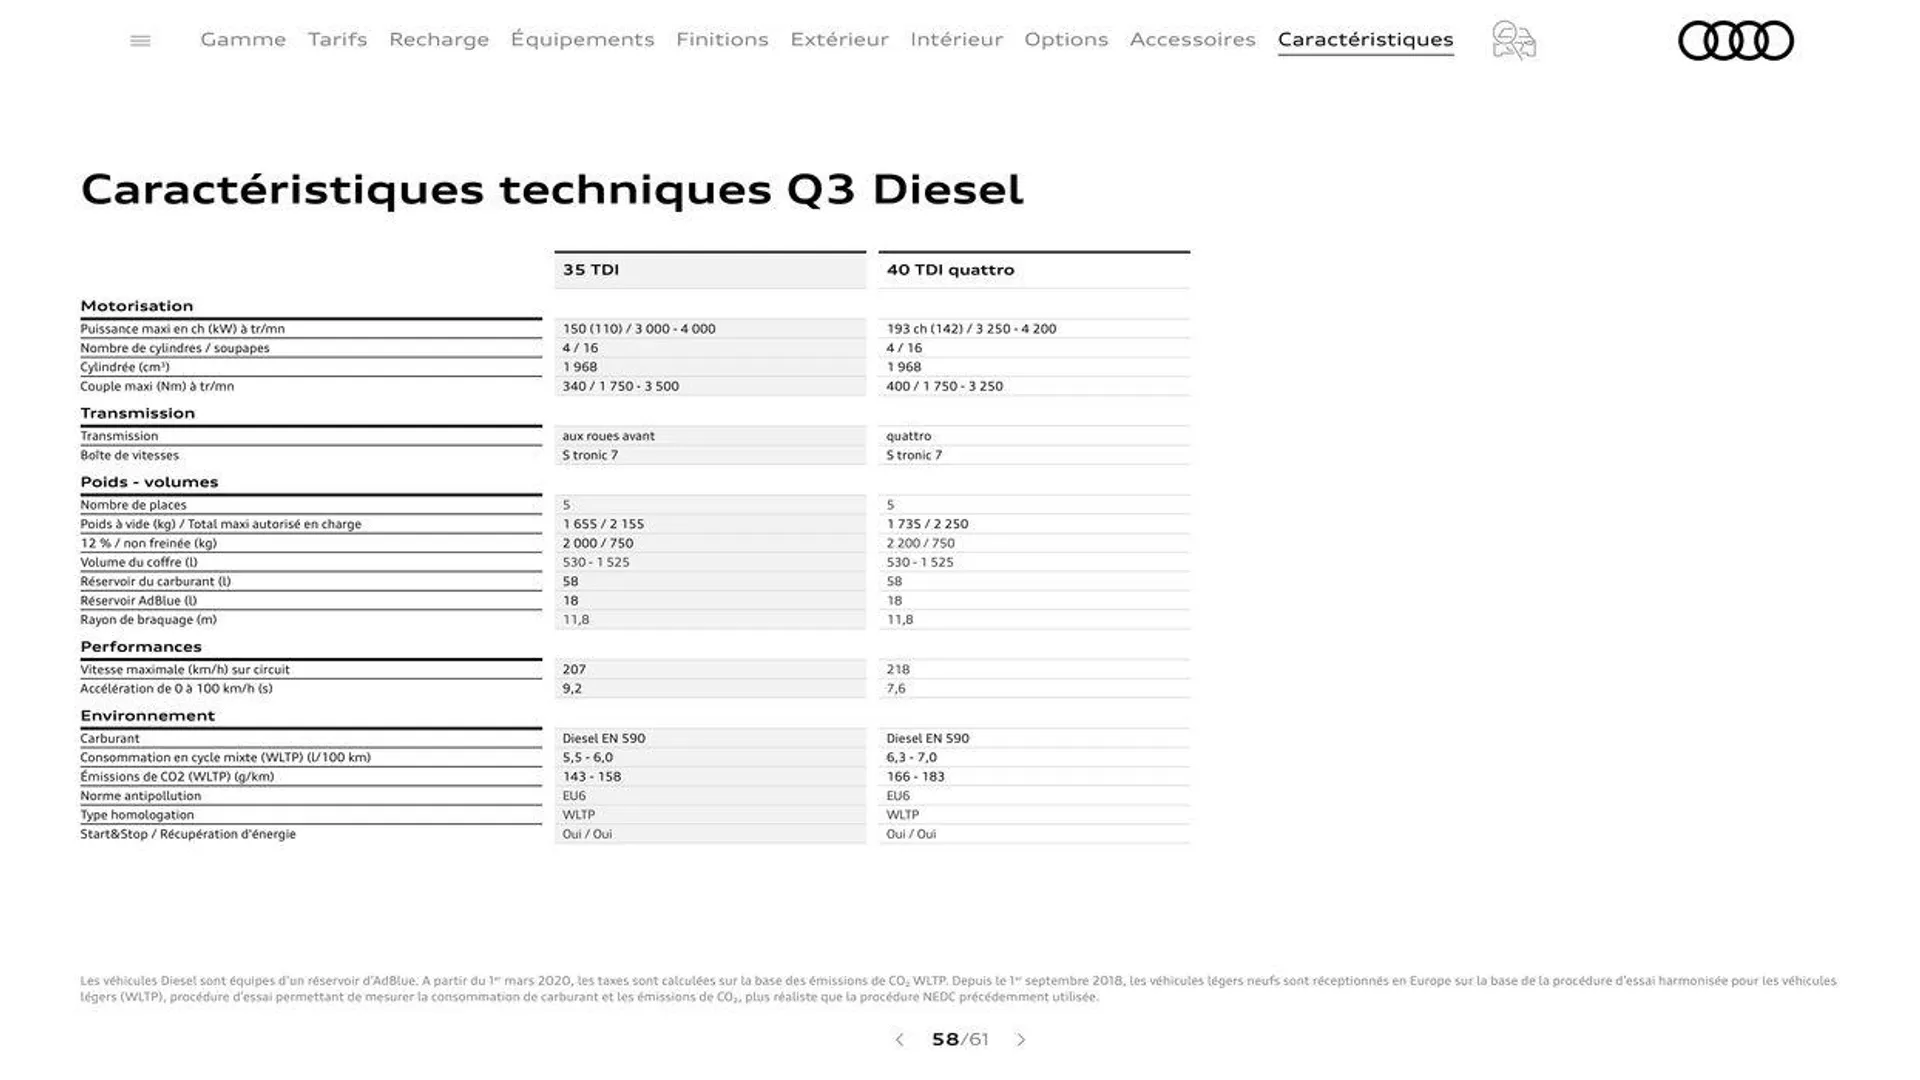The width and height of the screenshot is (1920, 1080).
Task: Click the CO2 value '166 - 183'
Action: pos(915,777)
